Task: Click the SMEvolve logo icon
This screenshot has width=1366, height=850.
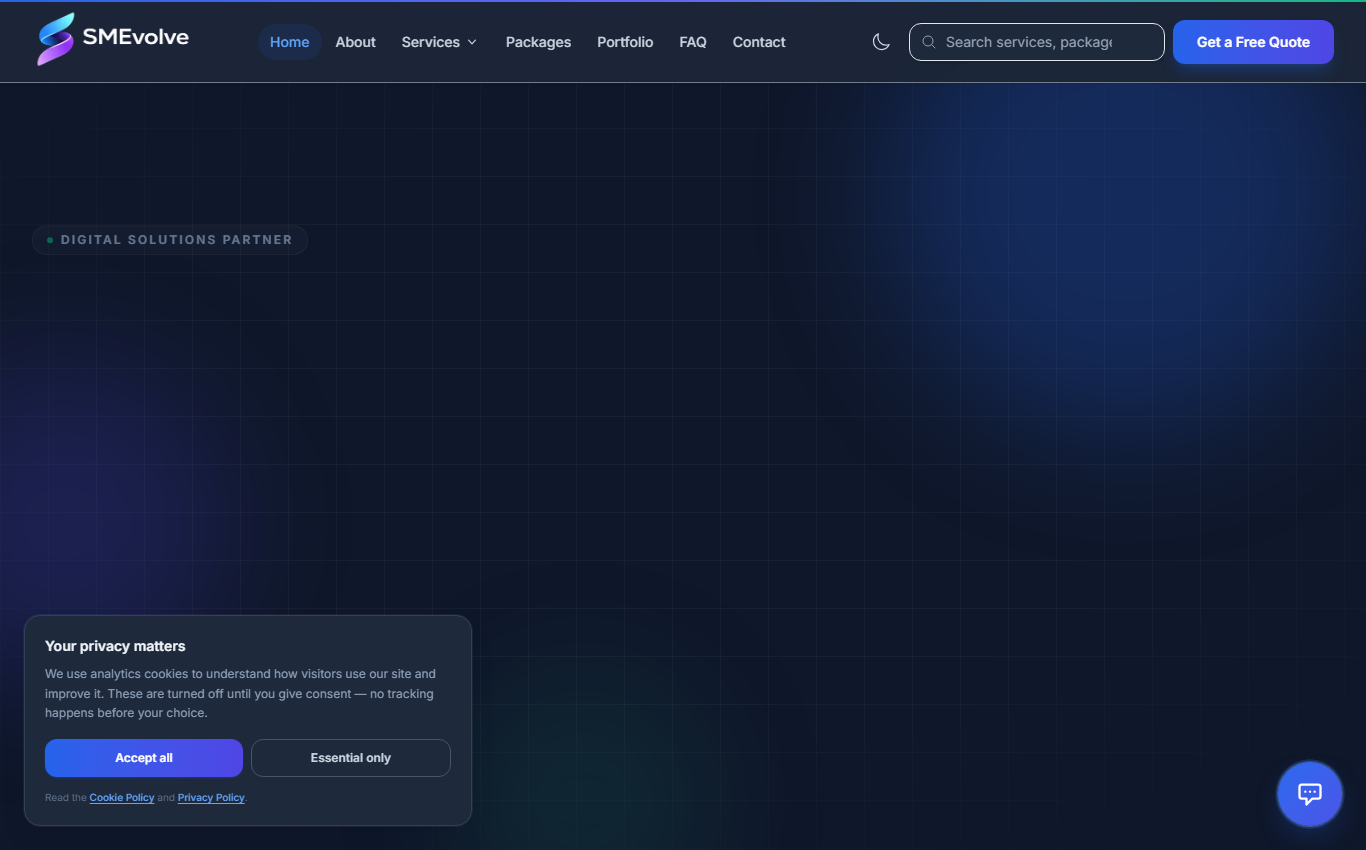Action: (x=56, y=40)
